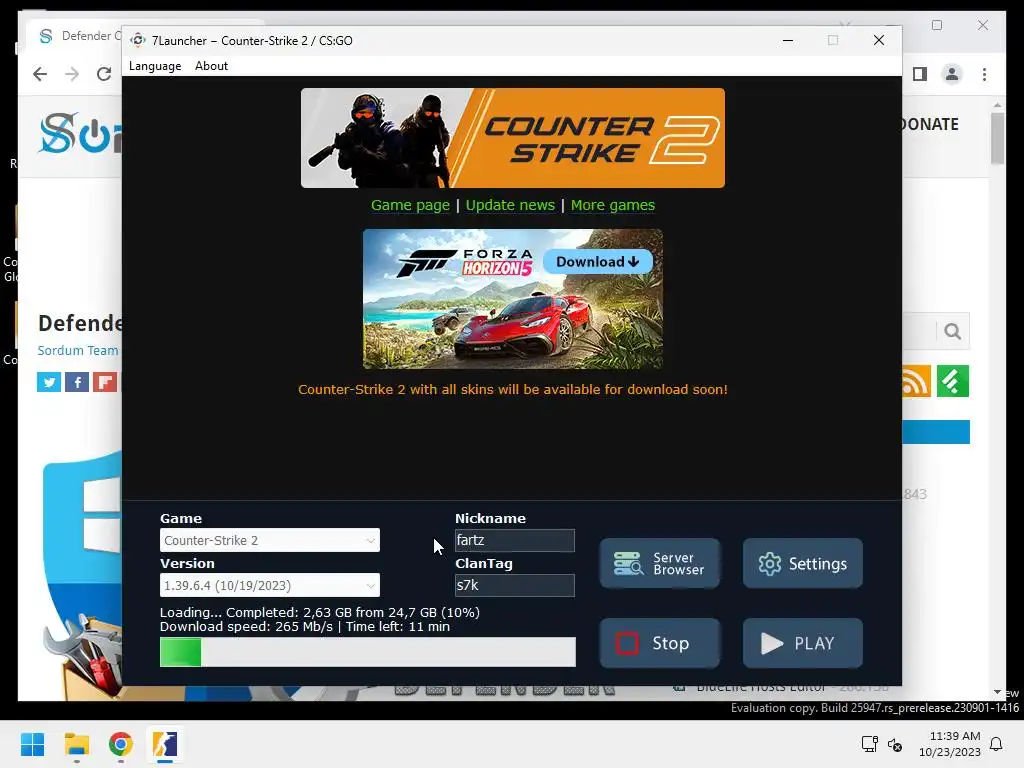Open the notifications bell in system tray

(x=996, y=744)
